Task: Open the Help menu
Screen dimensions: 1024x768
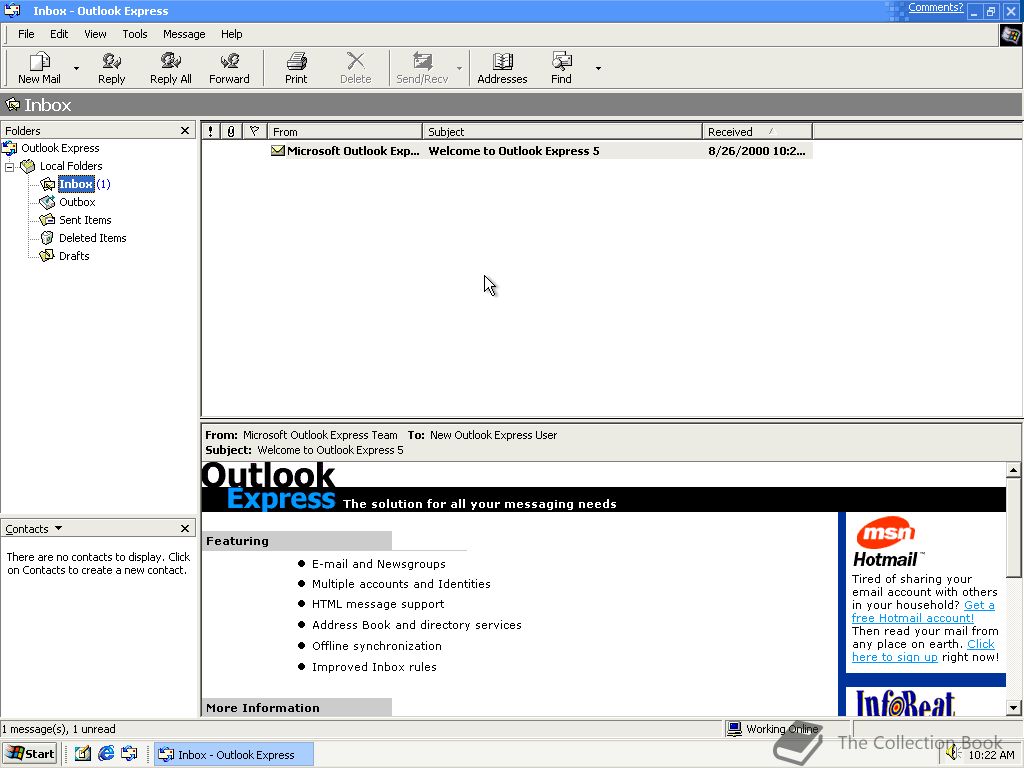Action: click(231, 34)
